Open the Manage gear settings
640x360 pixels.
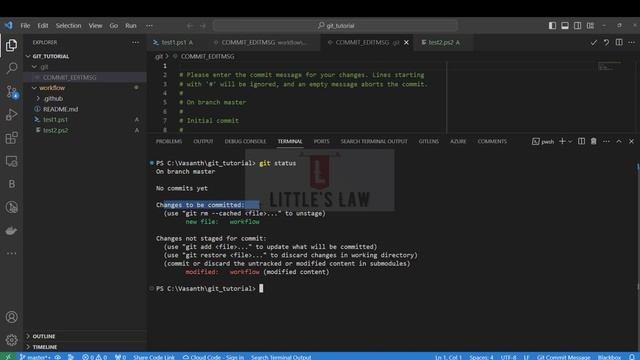[x=11, y=340]
